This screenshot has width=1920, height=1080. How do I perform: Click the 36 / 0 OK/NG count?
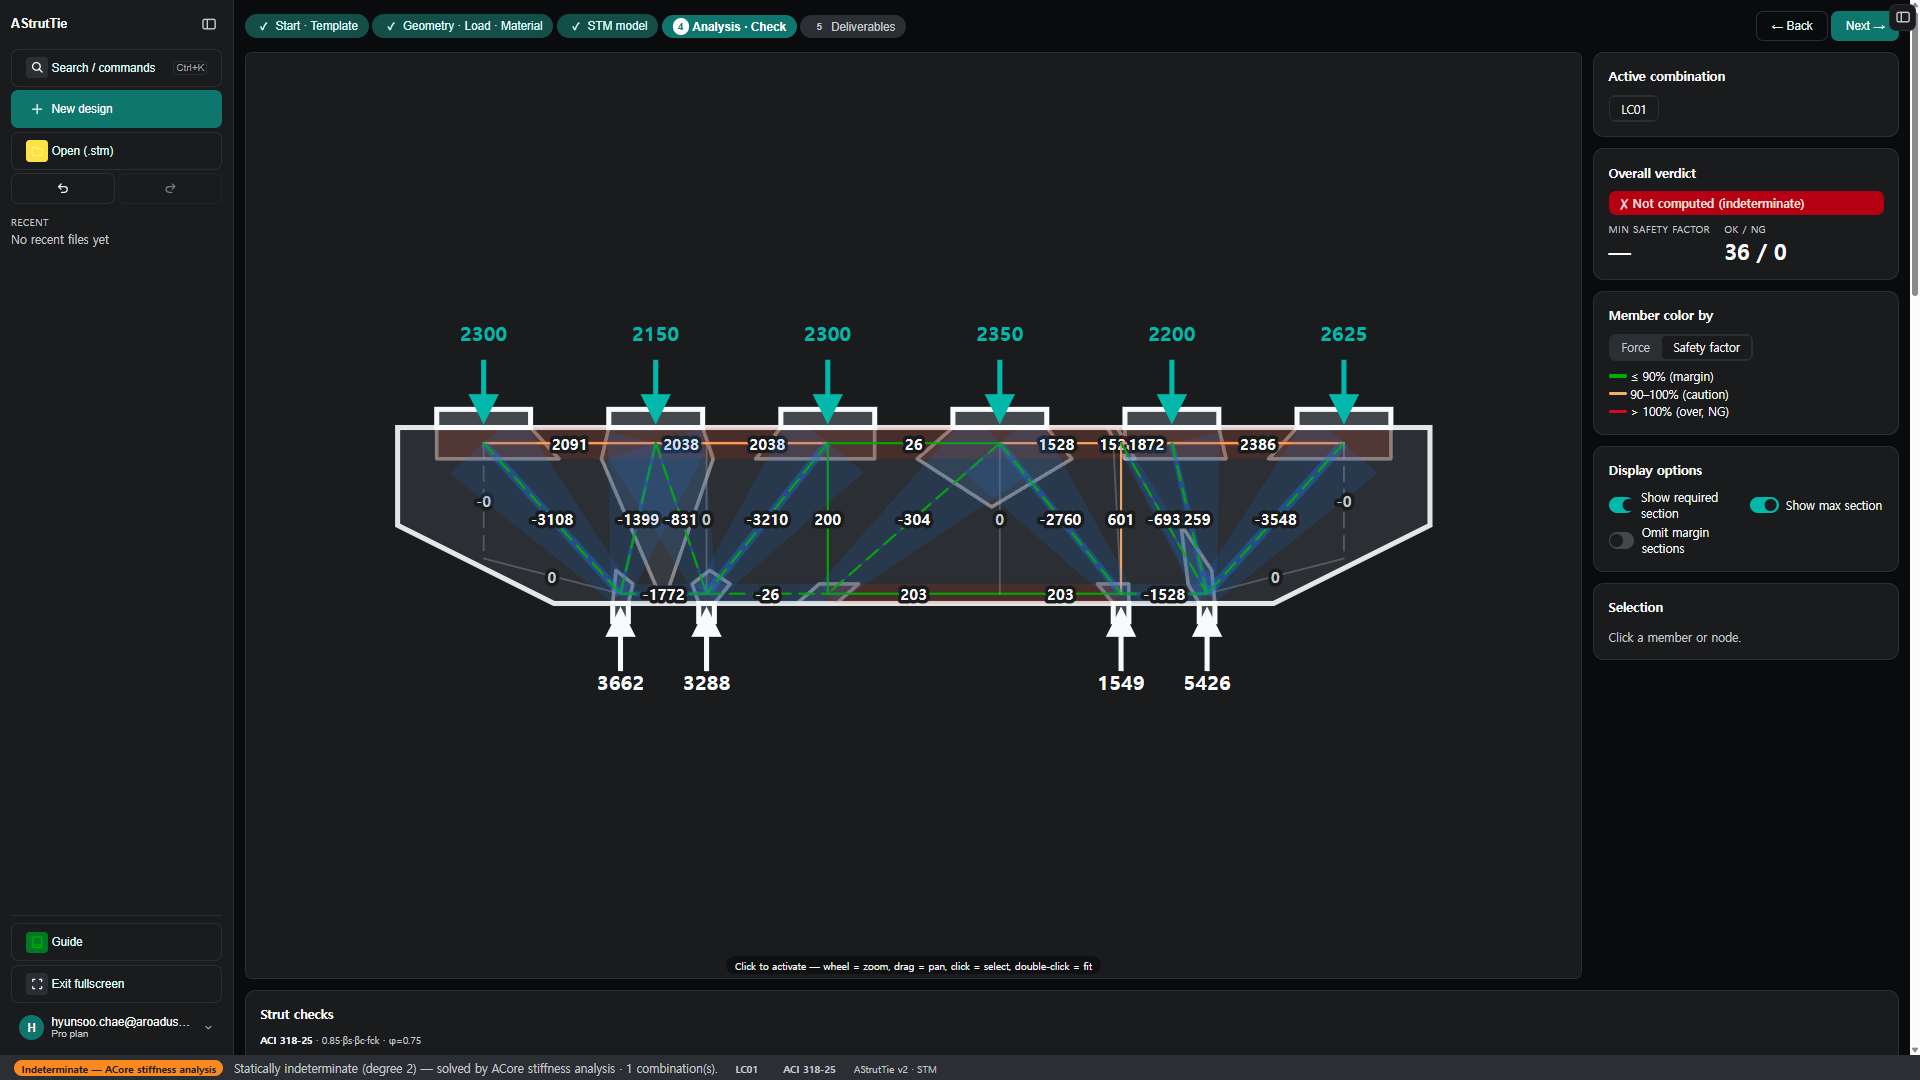pyautogui.click(x=1755, y=252)
